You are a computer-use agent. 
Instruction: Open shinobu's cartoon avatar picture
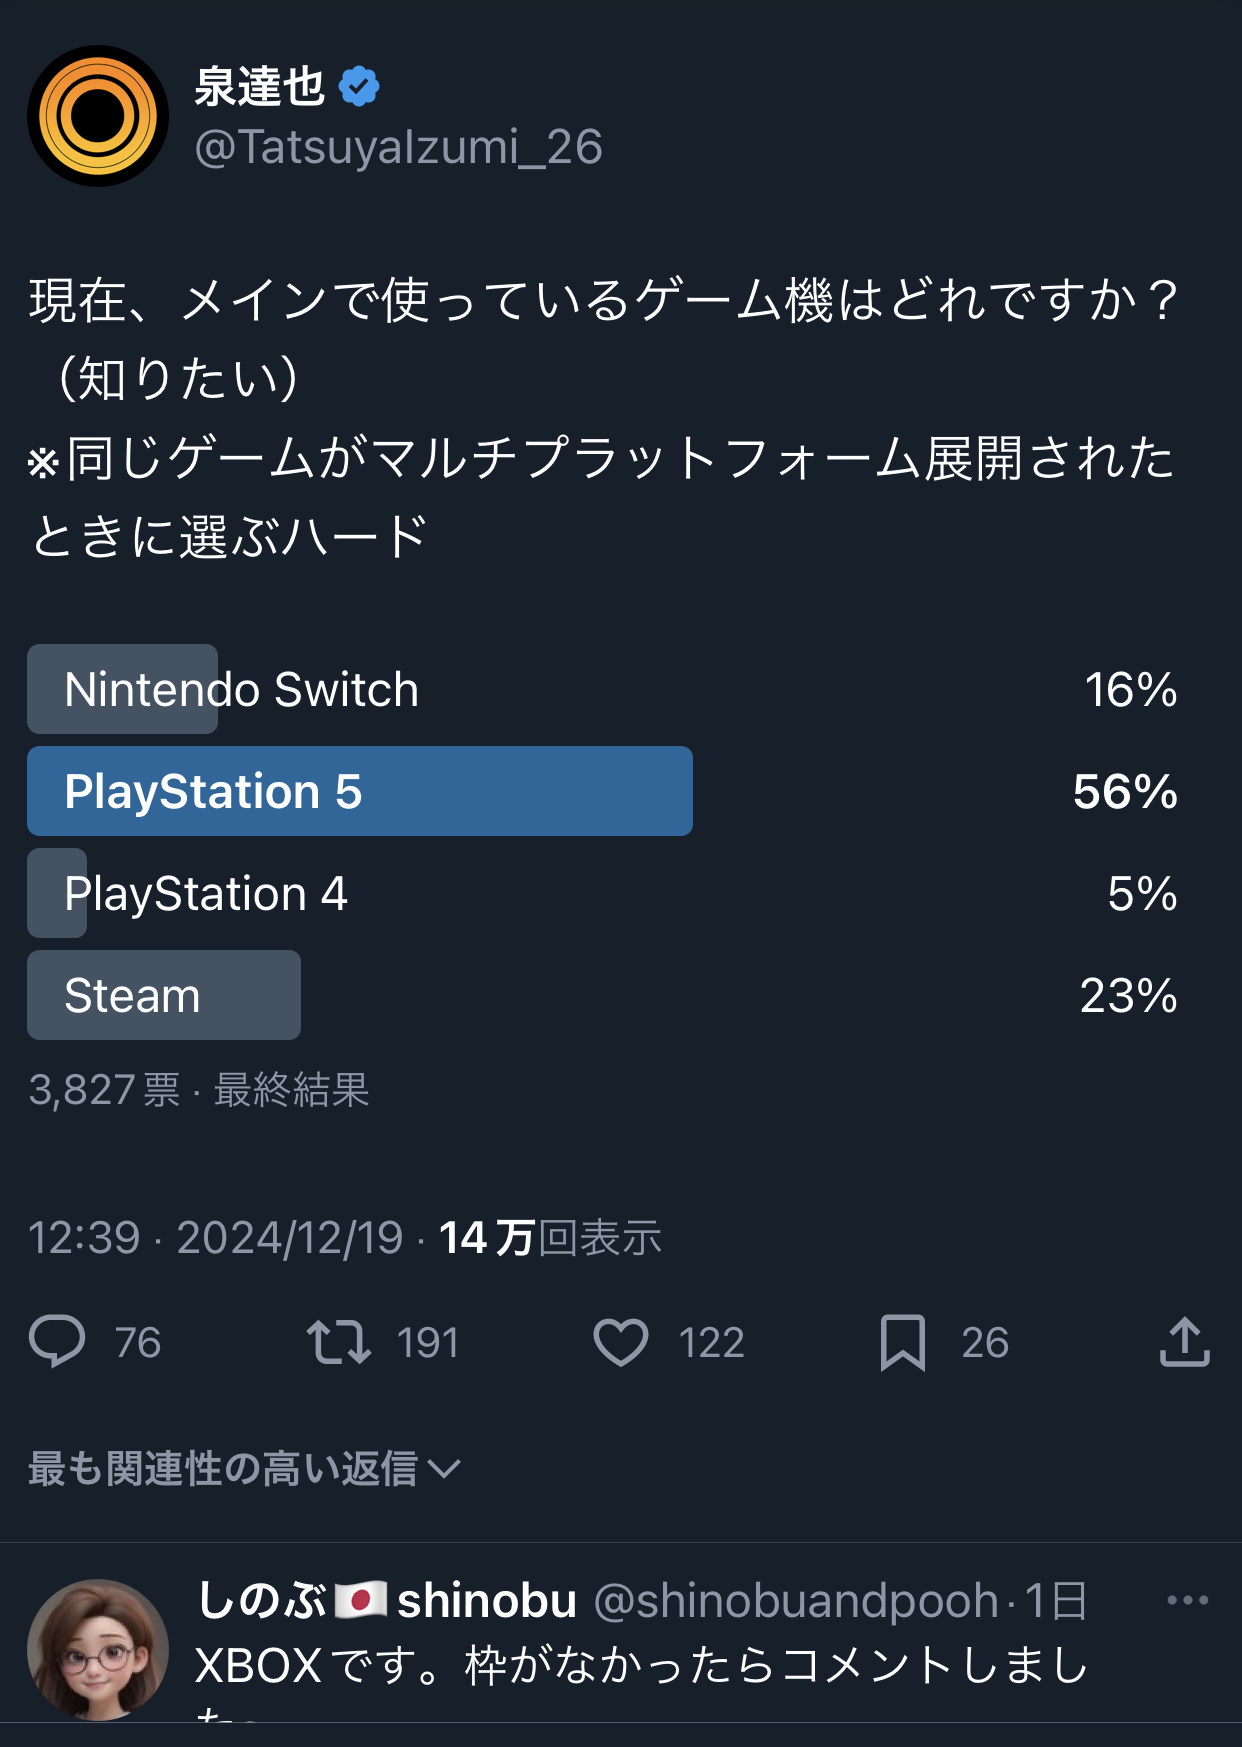[x=98, y=1648]
